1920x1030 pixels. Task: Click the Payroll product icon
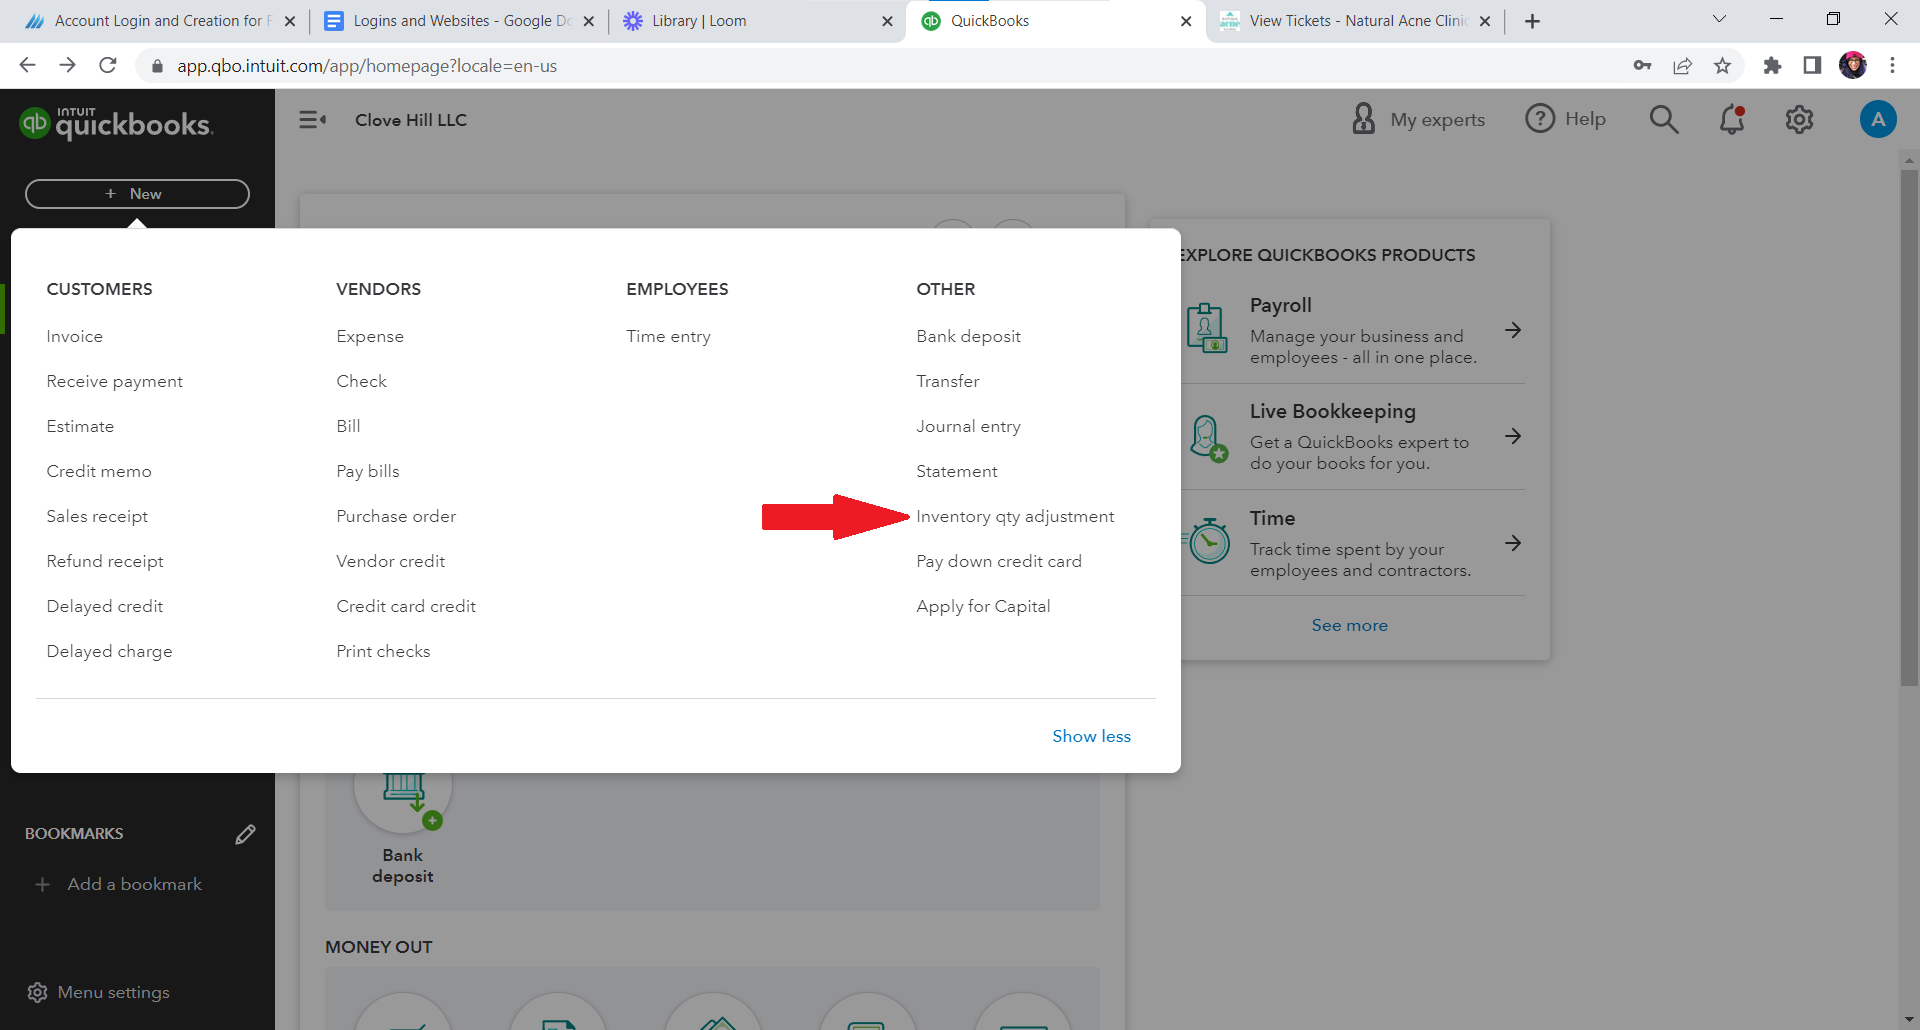pos(1207,328)
